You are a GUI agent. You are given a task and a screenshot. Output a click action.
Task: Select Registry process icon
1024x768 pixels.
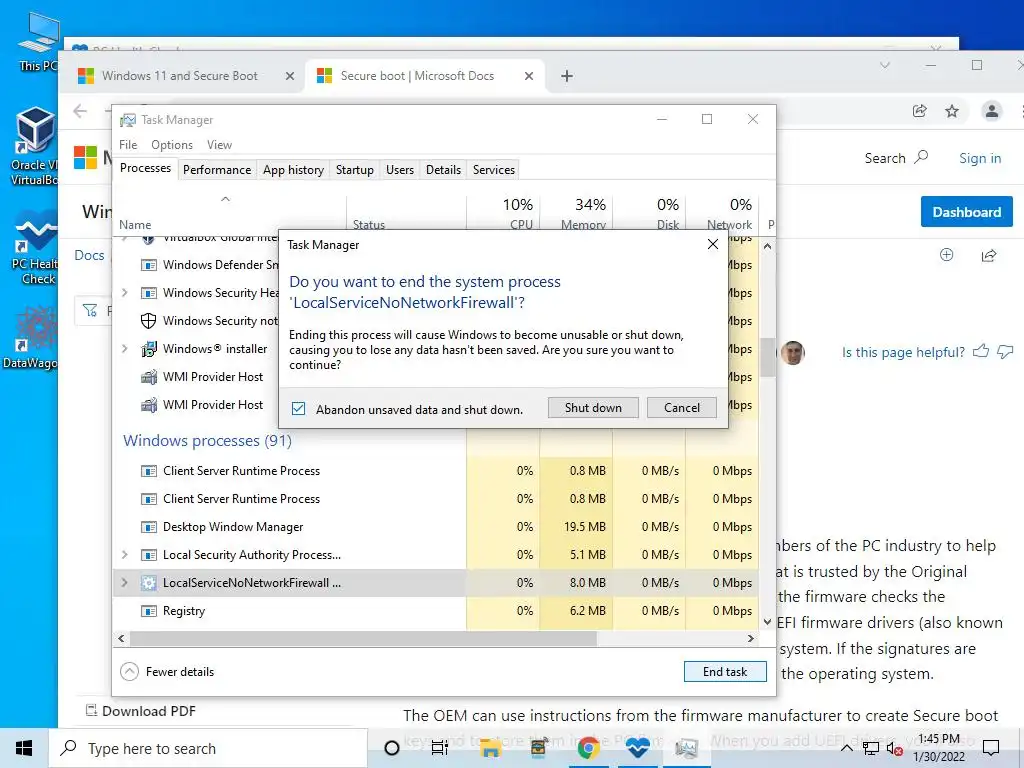tap(149, 611)
